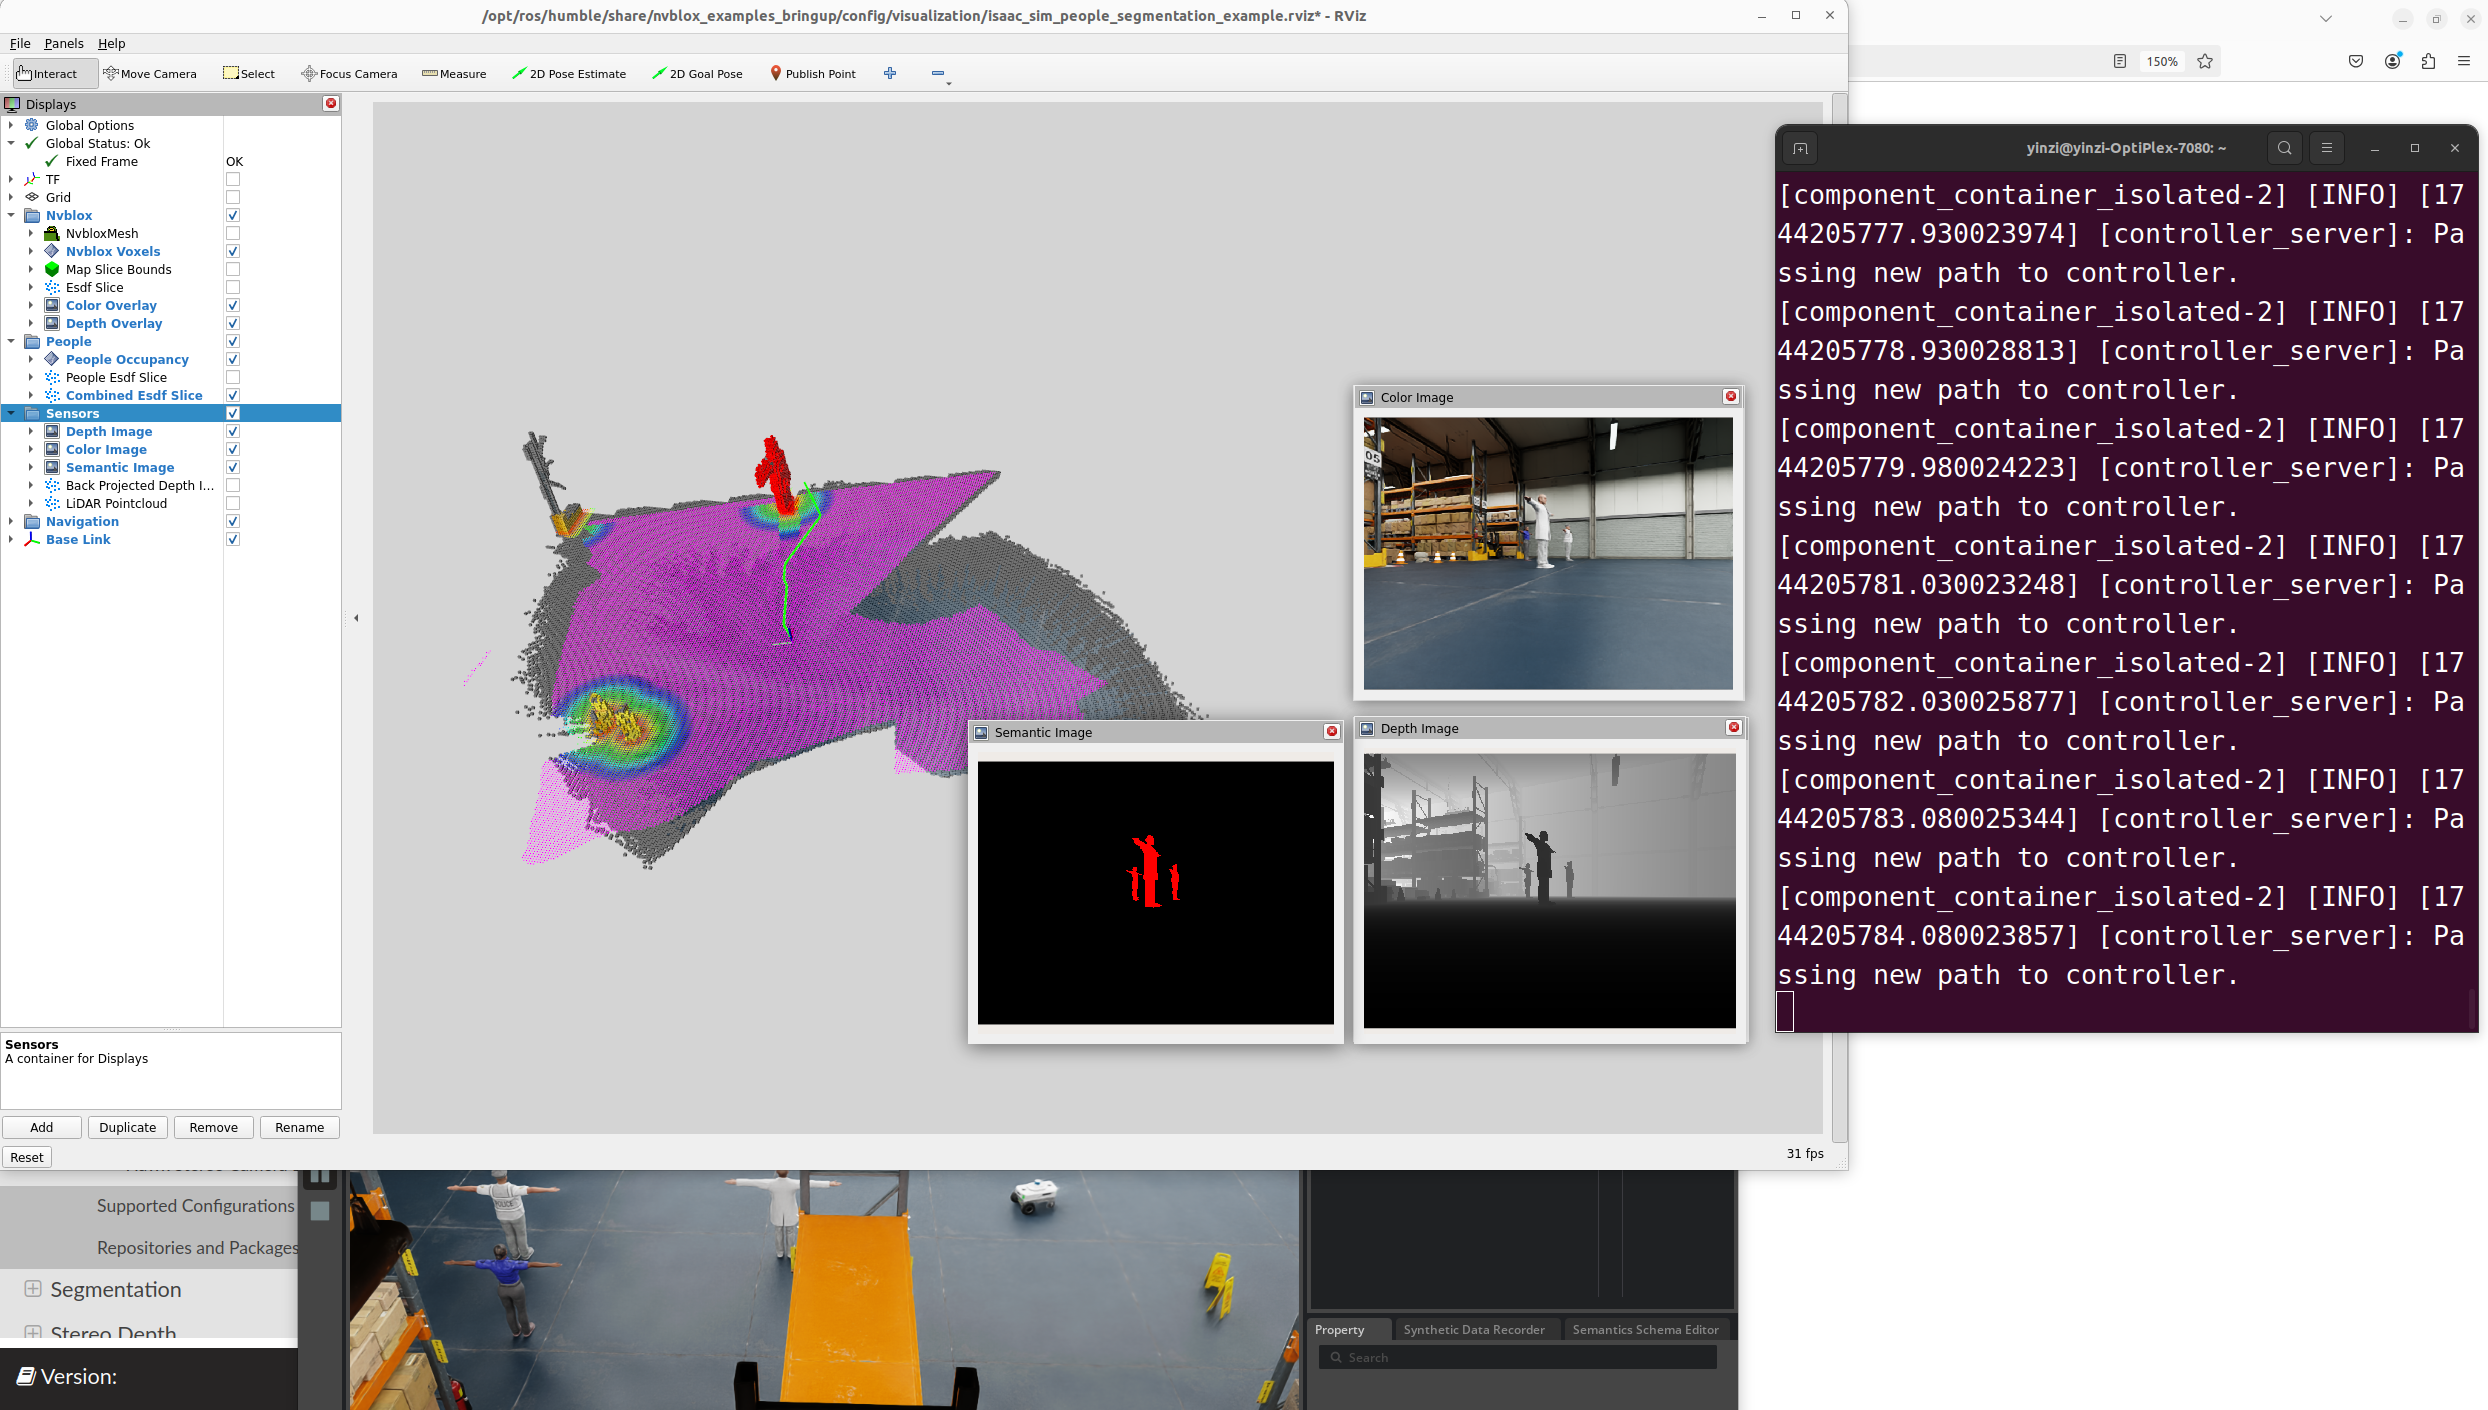Click the terminal search icon
The height and width of the screenshot is (1410, 2488).
pyautogui.click(x=2285, y=148)
